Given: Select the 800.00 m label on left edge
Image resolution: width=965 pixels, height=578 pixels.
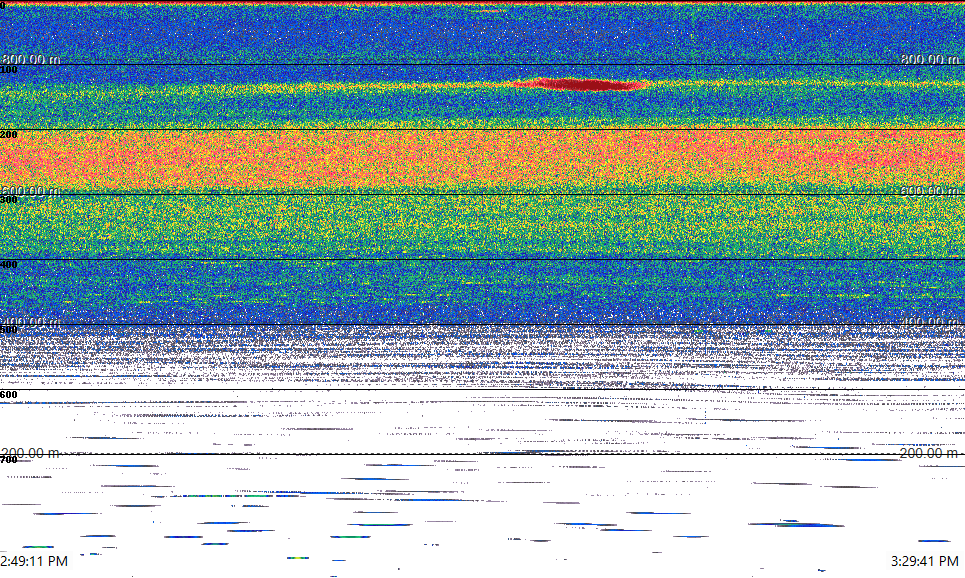Looking at the screenshot, I should (31, 59).
